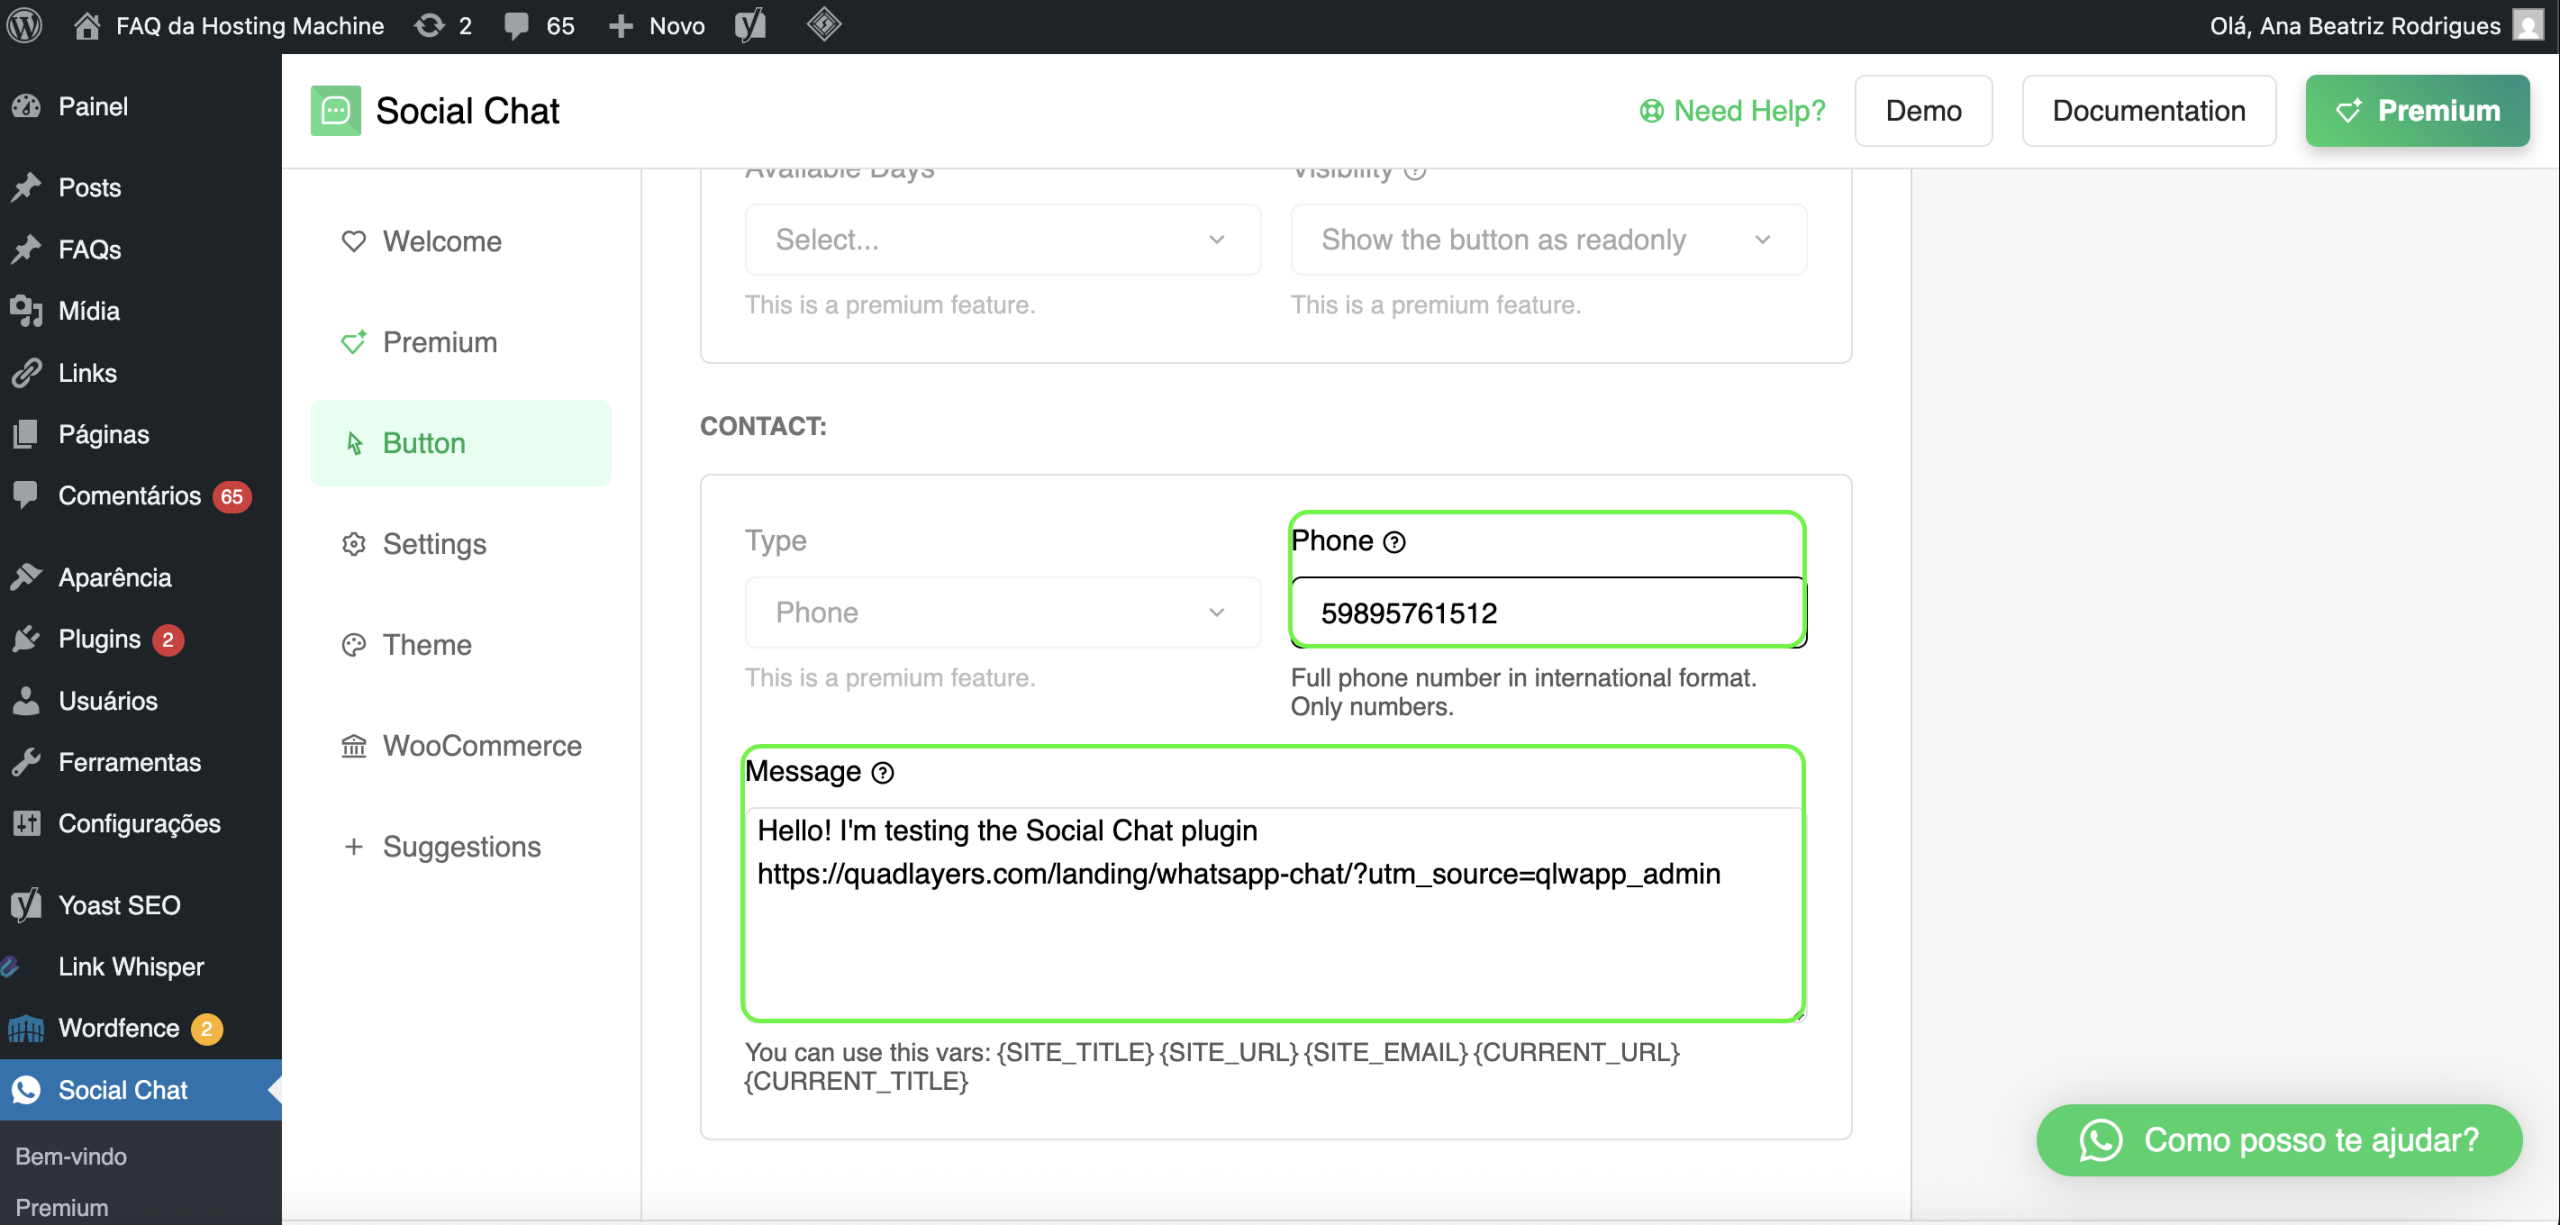Open Social Chat in the admin menu
2560x1225 pixels.
(x=141, y=1090)
